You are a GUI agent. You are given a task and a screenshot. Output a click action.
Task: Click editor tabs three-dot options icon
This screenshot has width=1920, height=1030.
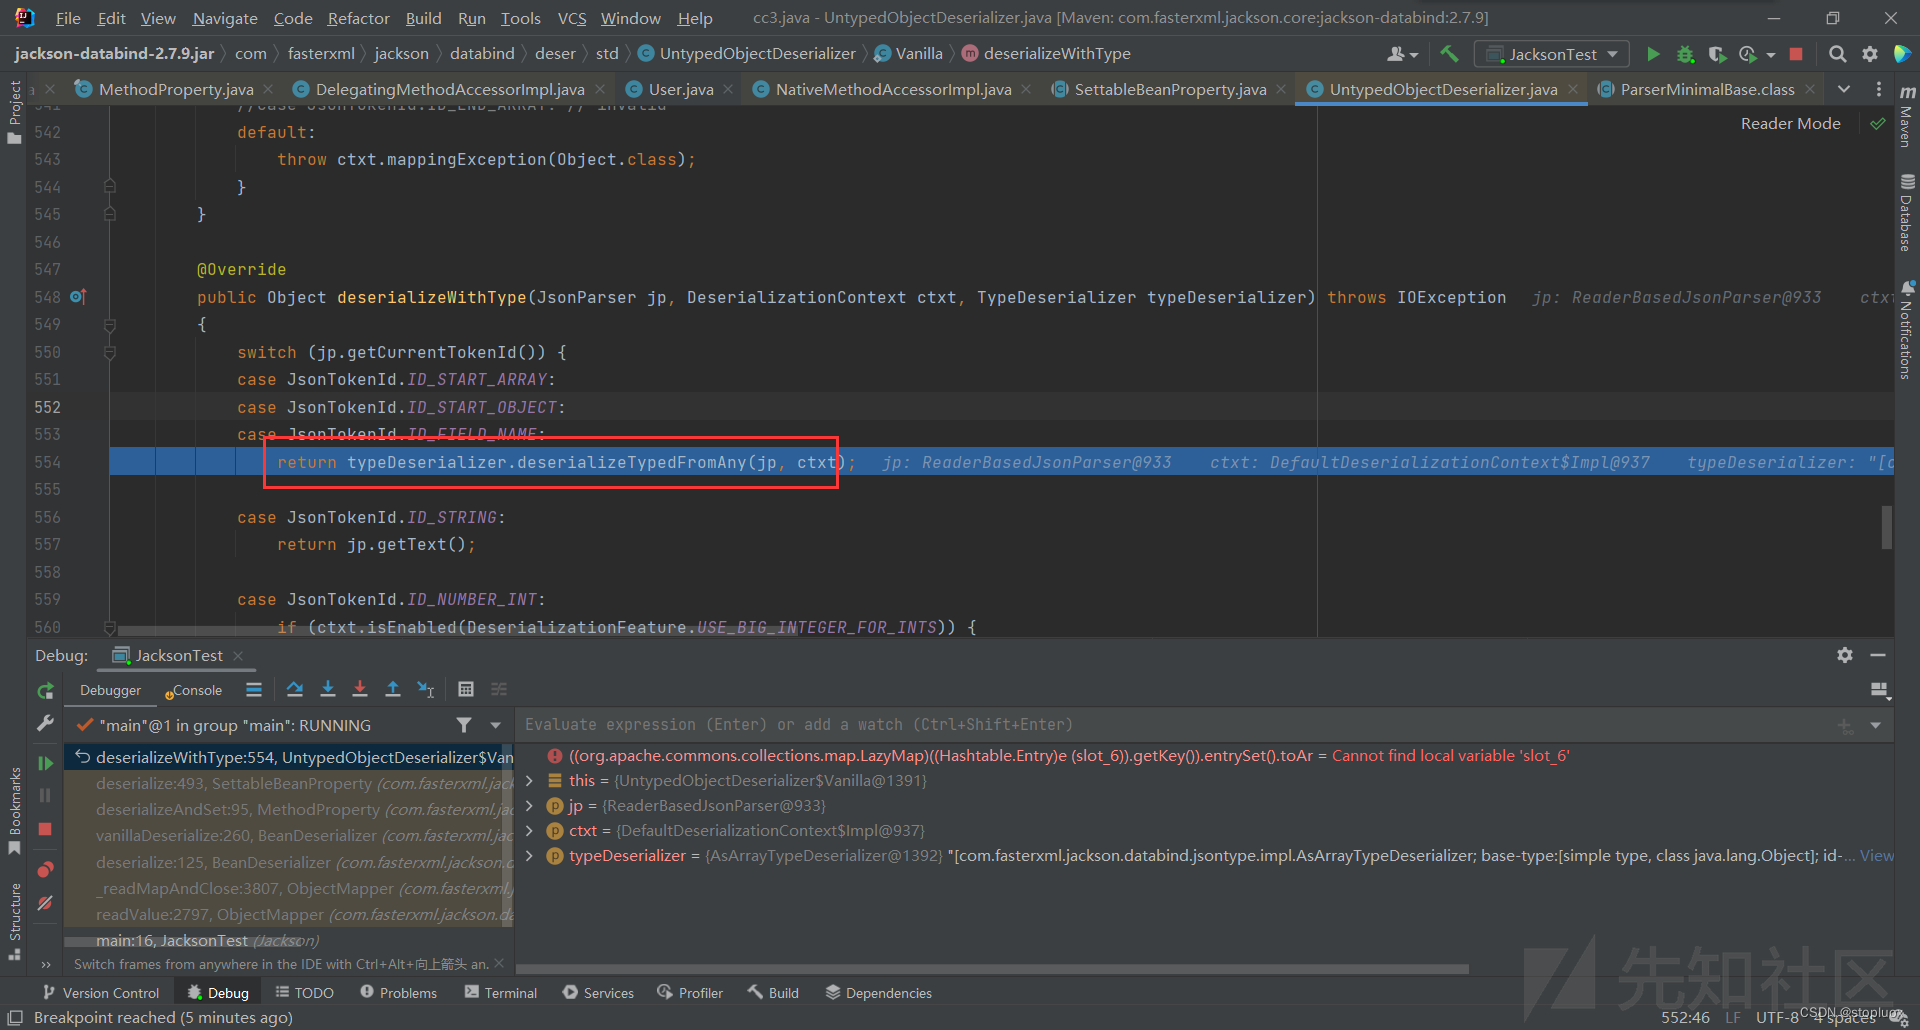[x=1879, y=89]
